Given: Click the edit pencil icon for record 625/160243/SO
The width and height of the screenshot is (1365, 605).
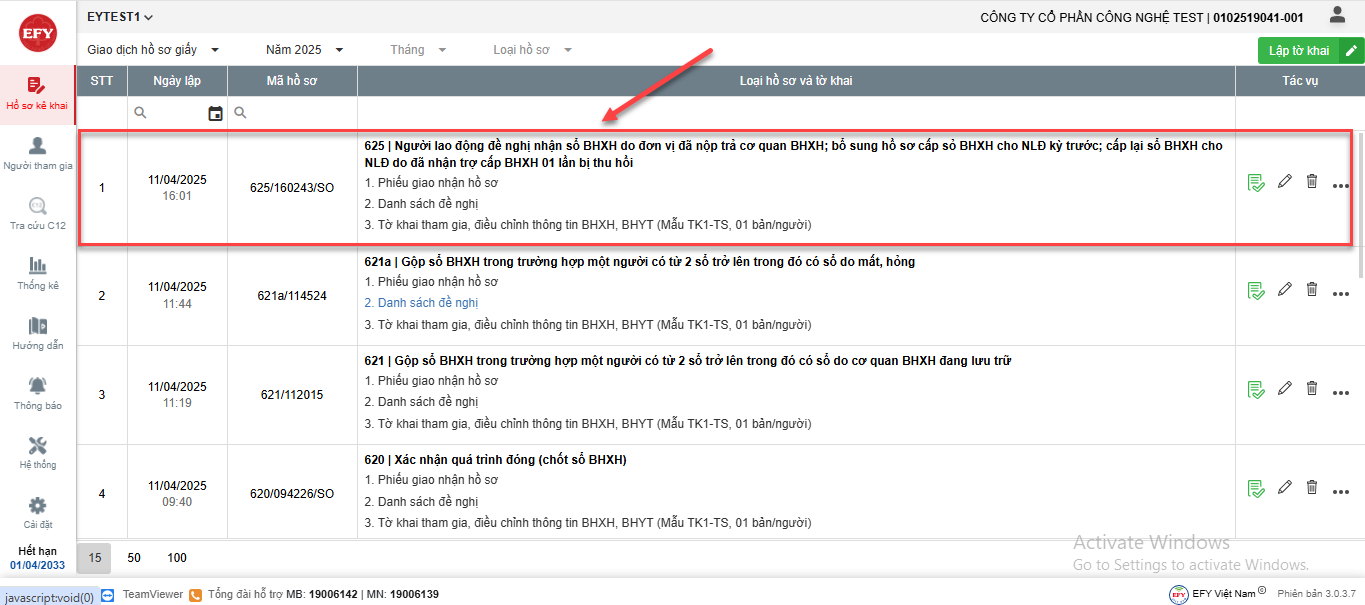Looking at the screenshot, I should click(1285, 181).
